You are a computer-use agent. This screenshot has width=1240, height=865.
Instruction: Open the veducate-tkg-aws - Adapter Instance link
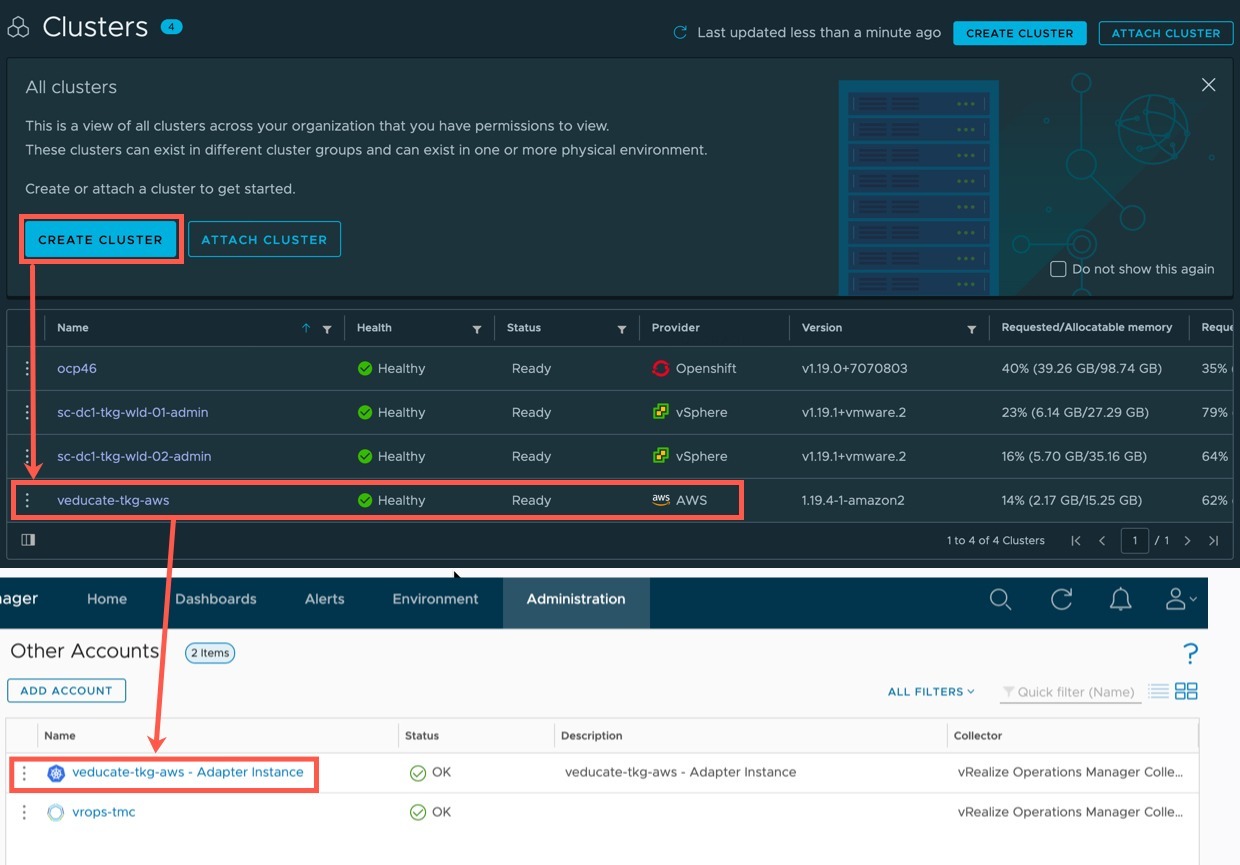point(188,772)
